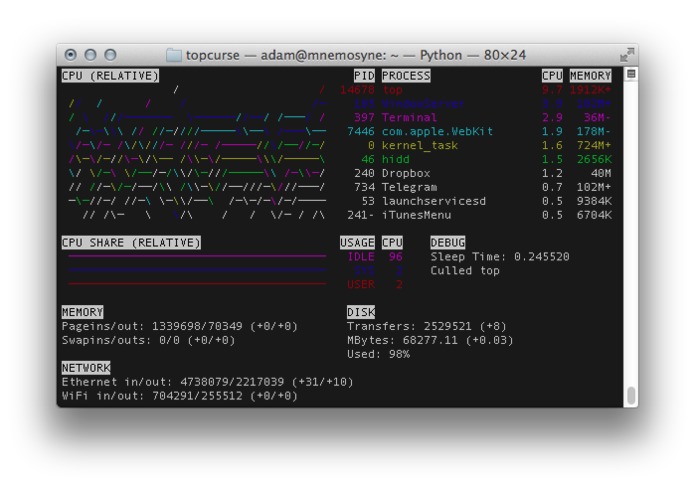Viewport: 695px width, 494px height.
Task: Click the purple IDLE share bar
Action: [197, 256]
